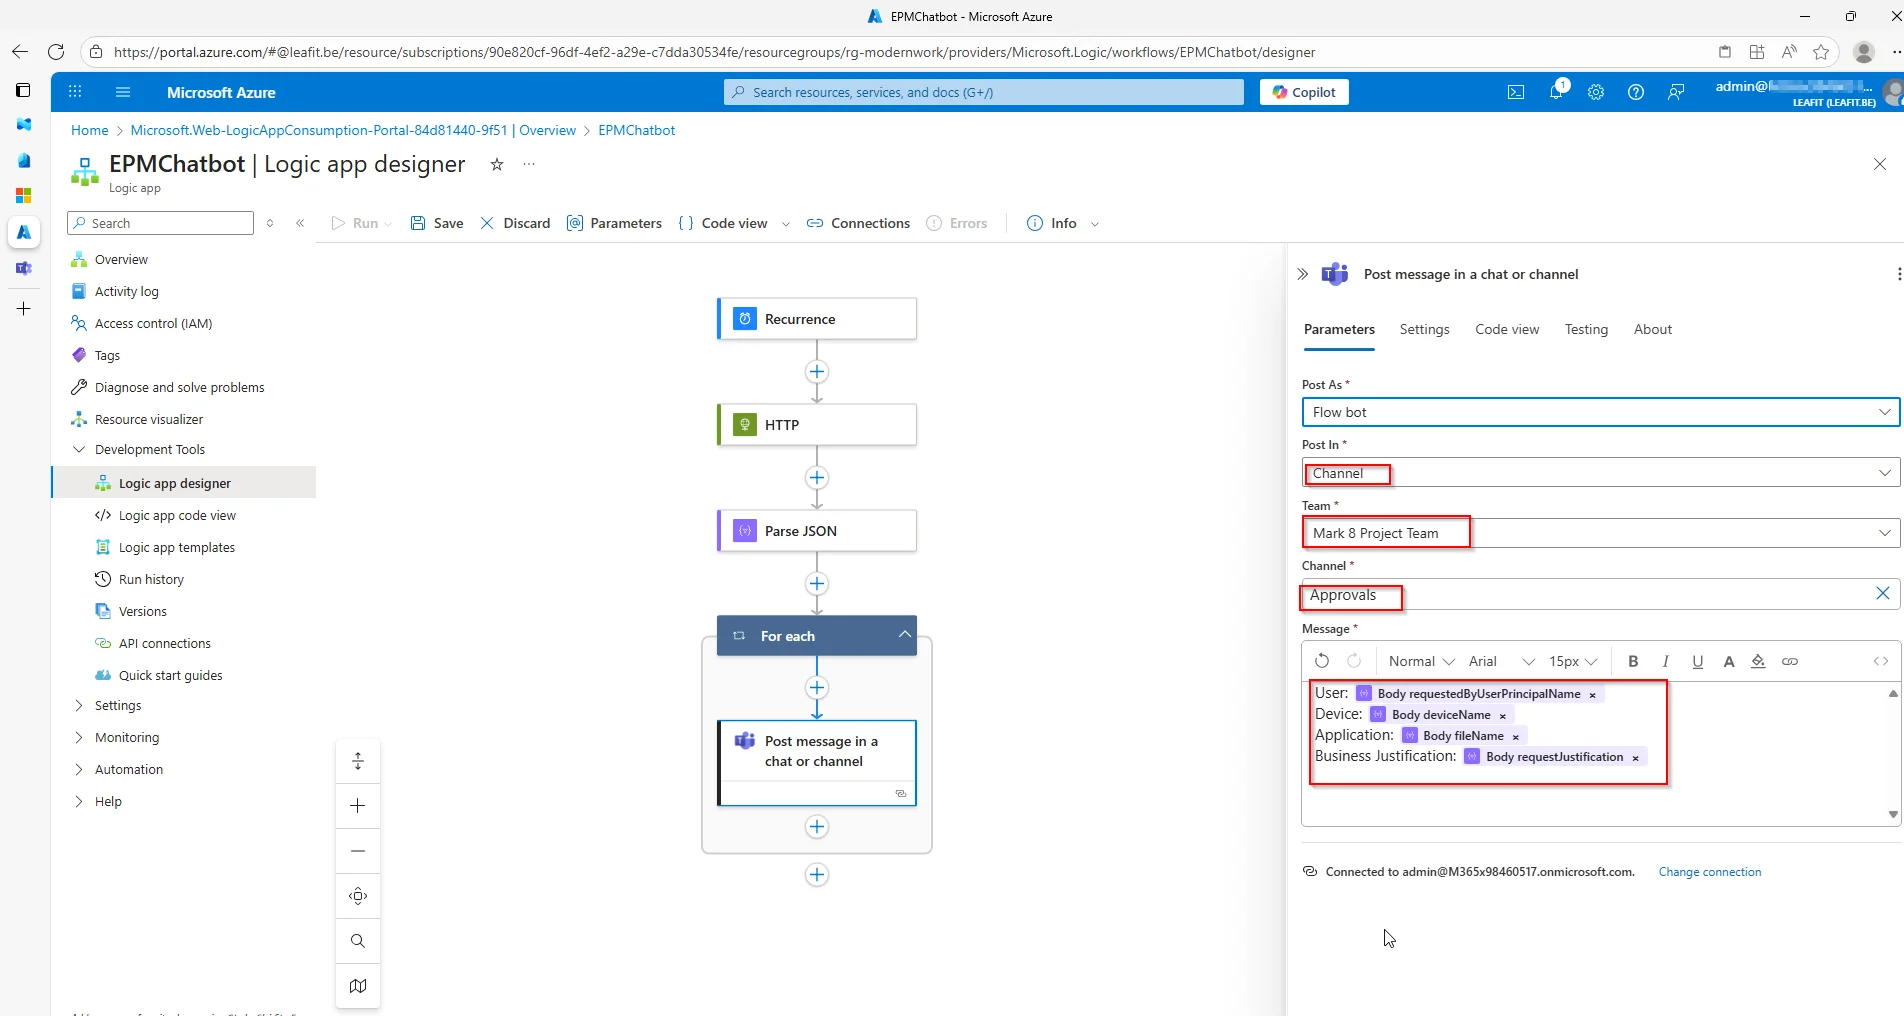The image size is (1904, 1016).
Task: Remove Body fileName token from message
Action: pyautogui.click(x=1516, y=736)
